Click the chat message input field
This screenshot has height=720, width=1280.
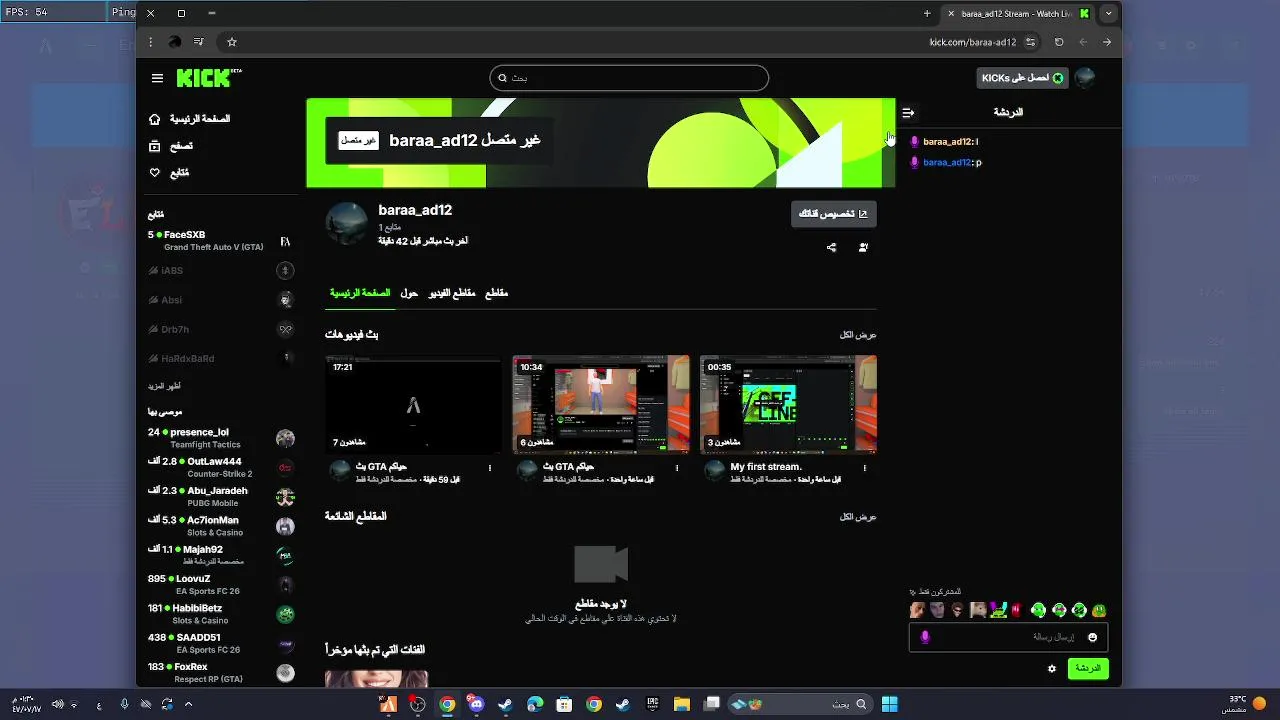click(1008, 637)
